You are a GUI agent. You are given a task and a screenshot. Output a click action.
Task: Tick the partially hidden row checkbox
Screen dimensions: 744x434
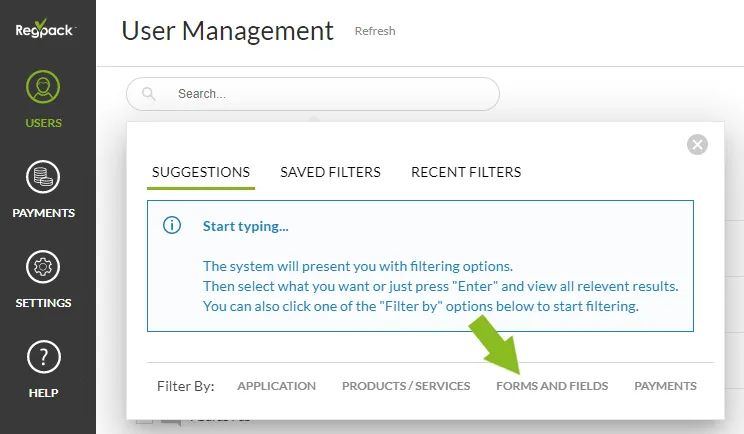(144, 421)
